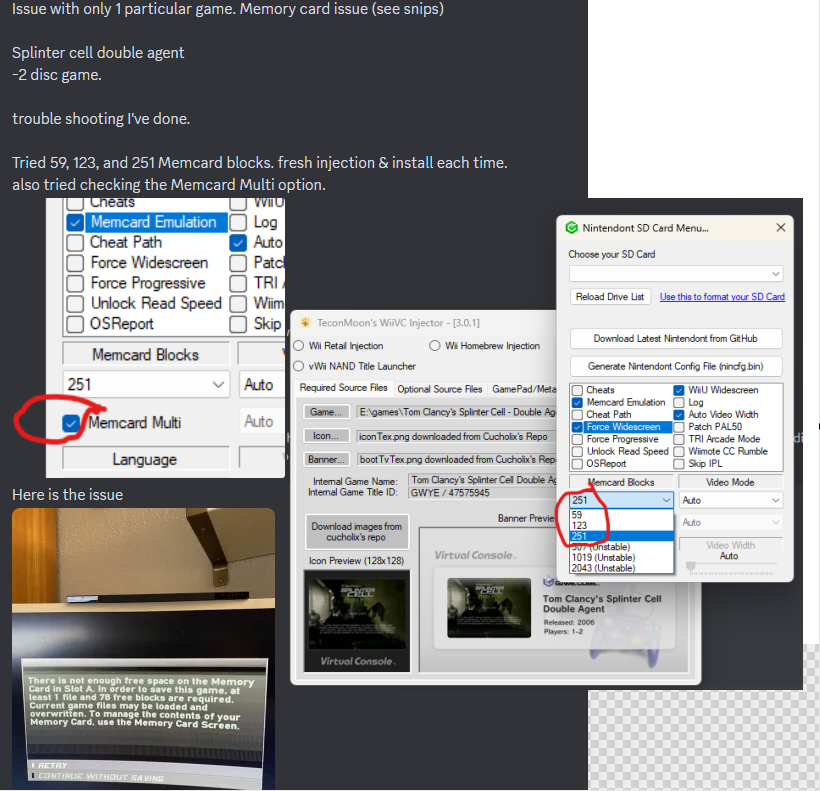The width and height of the screenshot is (820, 791).
Task: Enable Unlock Read Speed in Nintendont dialog
Action: coord(577,451)
